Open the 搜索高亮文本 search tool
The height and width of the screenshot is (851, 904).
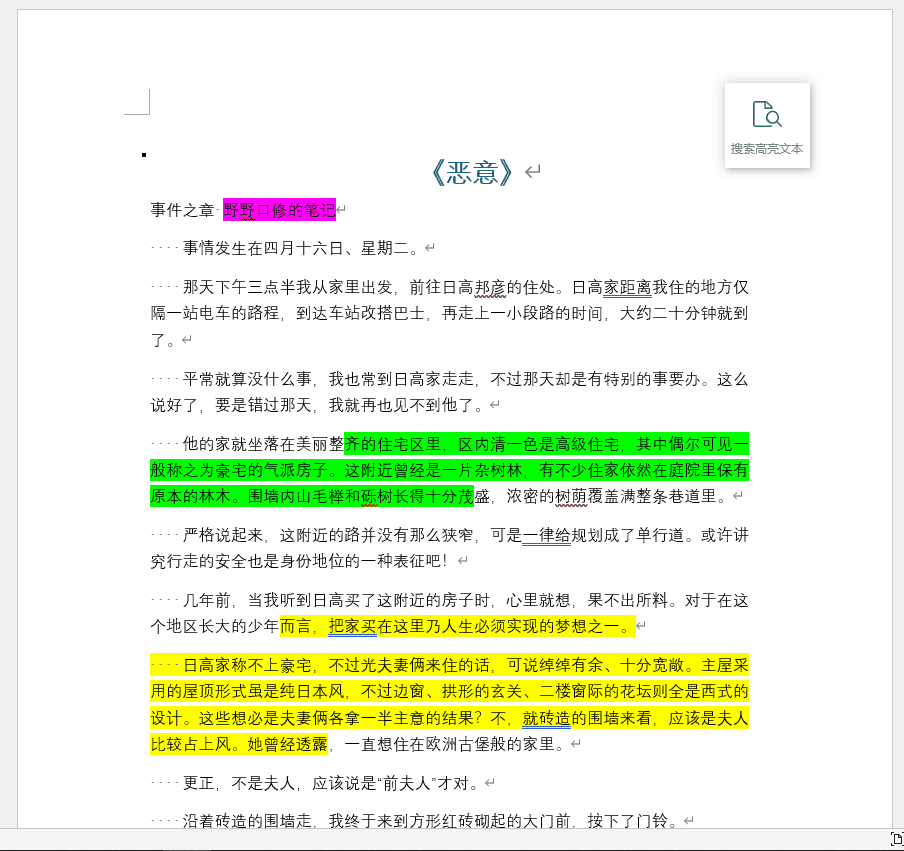point(767,126)
